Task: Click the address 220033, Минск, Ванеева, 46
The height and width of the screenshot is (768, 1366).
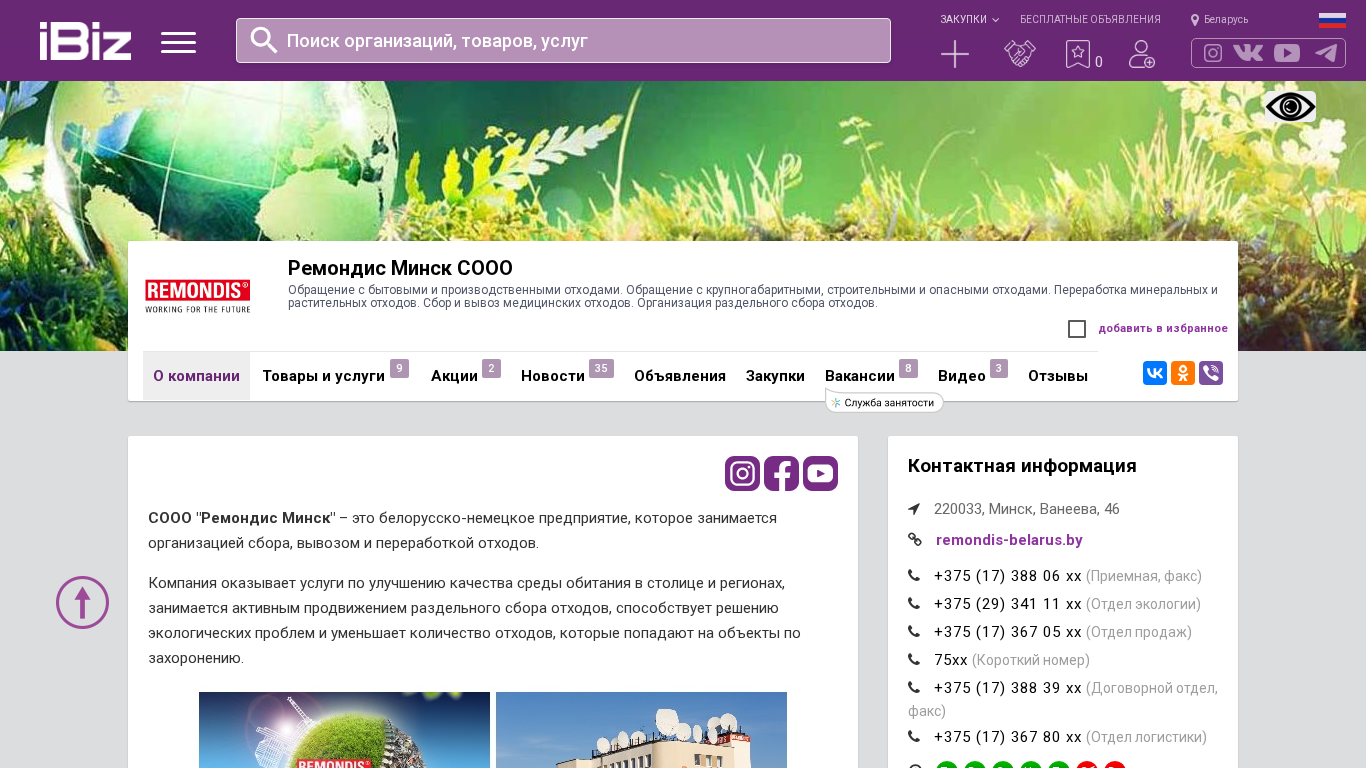Action: point(1027,509)
